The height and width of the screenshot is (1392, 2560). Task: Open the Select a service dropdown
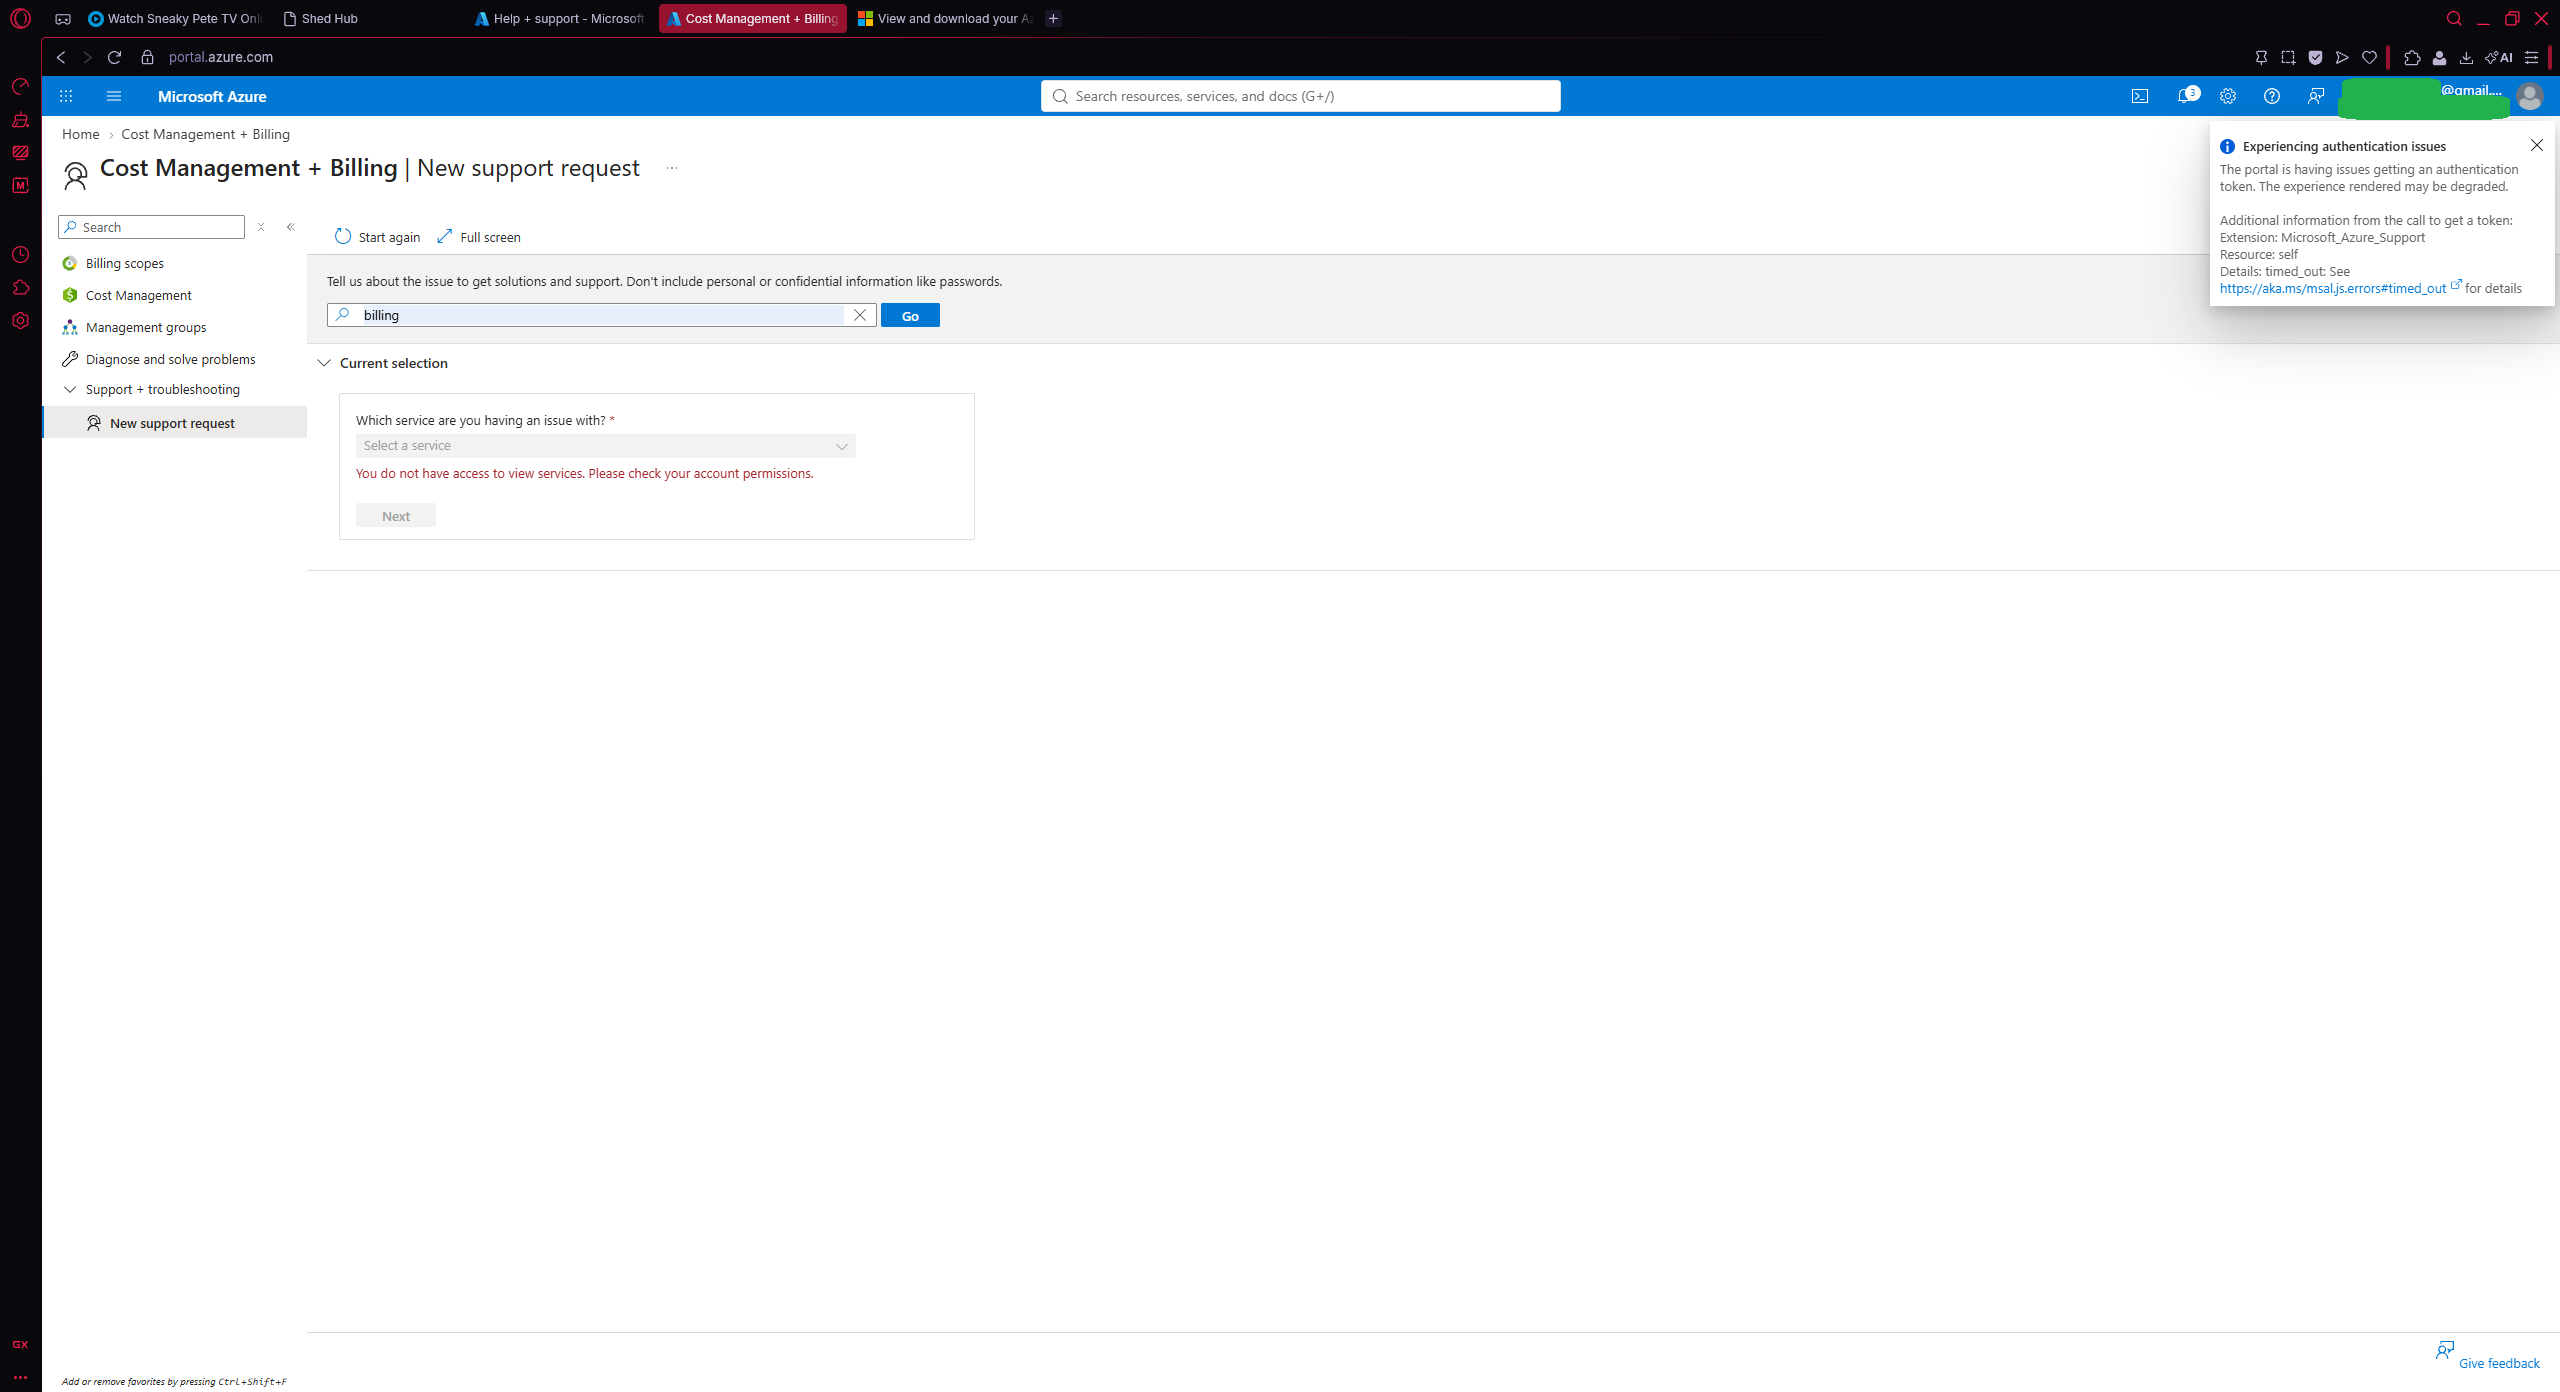point(606,446)
